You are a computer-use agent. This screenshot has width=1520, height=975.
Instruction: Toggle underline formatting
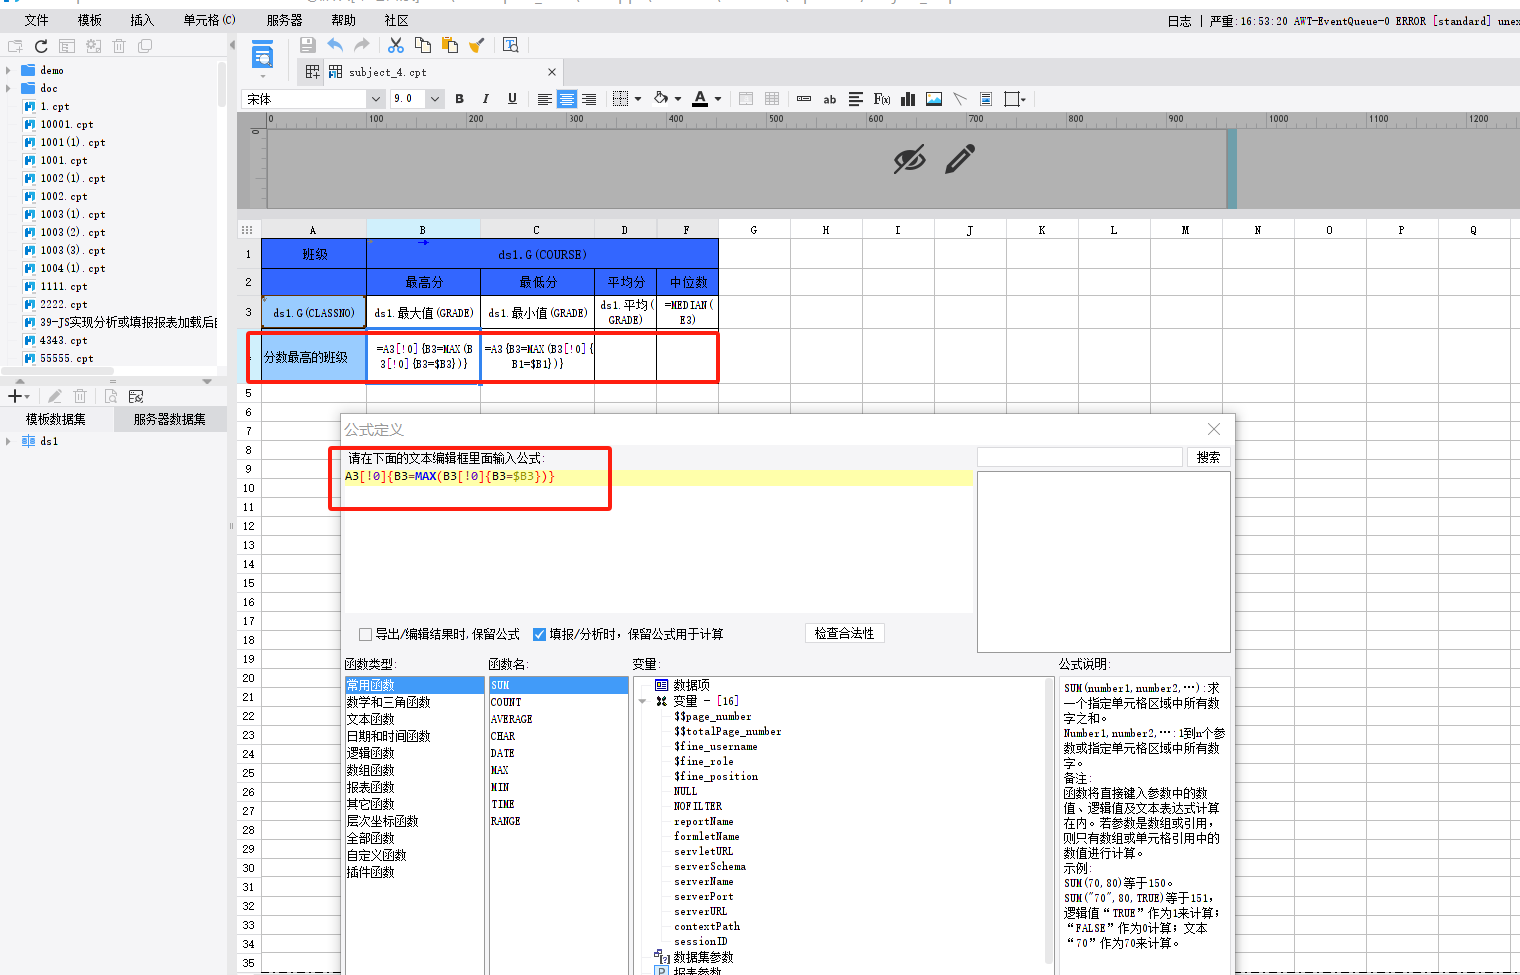(512, 99)
